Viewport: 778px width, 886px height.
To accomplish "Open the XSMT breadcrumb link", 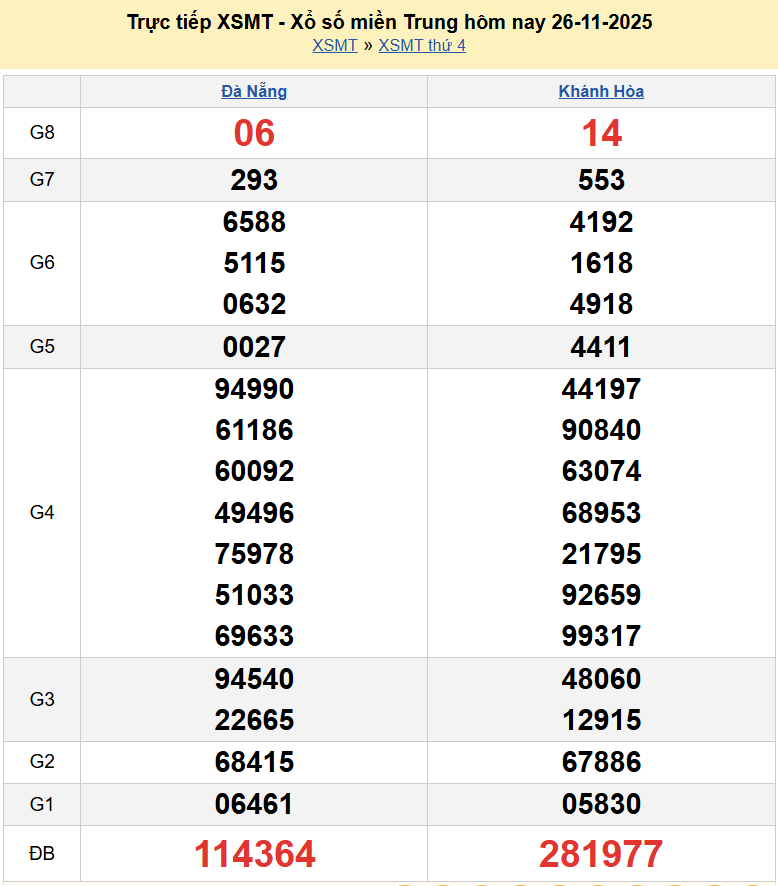I will point(334,45).
